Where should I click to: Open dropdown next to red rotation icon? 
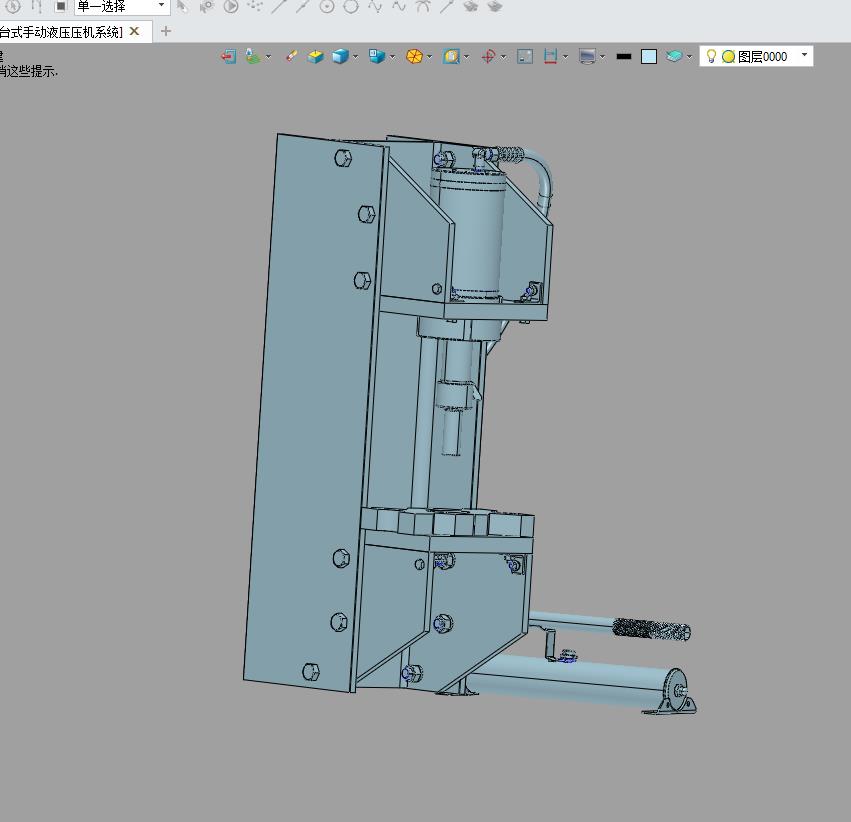pyautogui.click(x=503, y=57)
